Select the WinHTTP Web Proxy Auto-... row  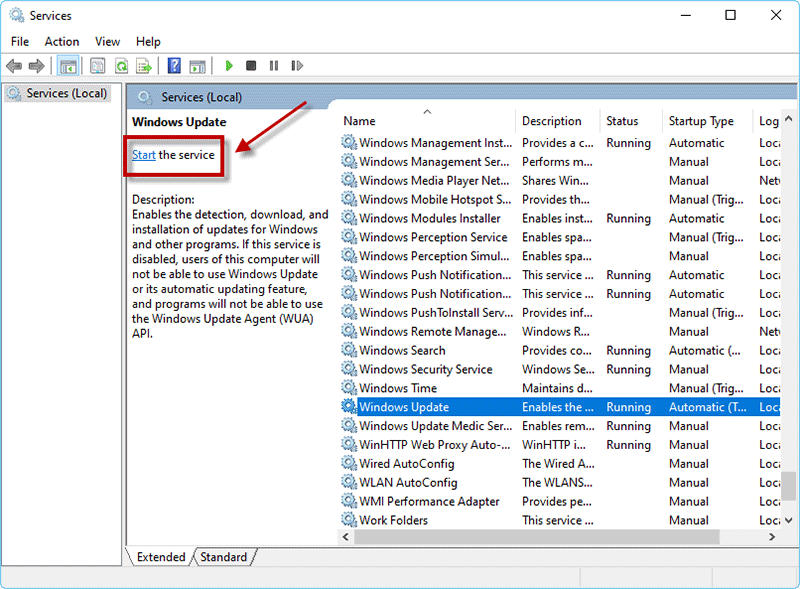tap(560, 445)
